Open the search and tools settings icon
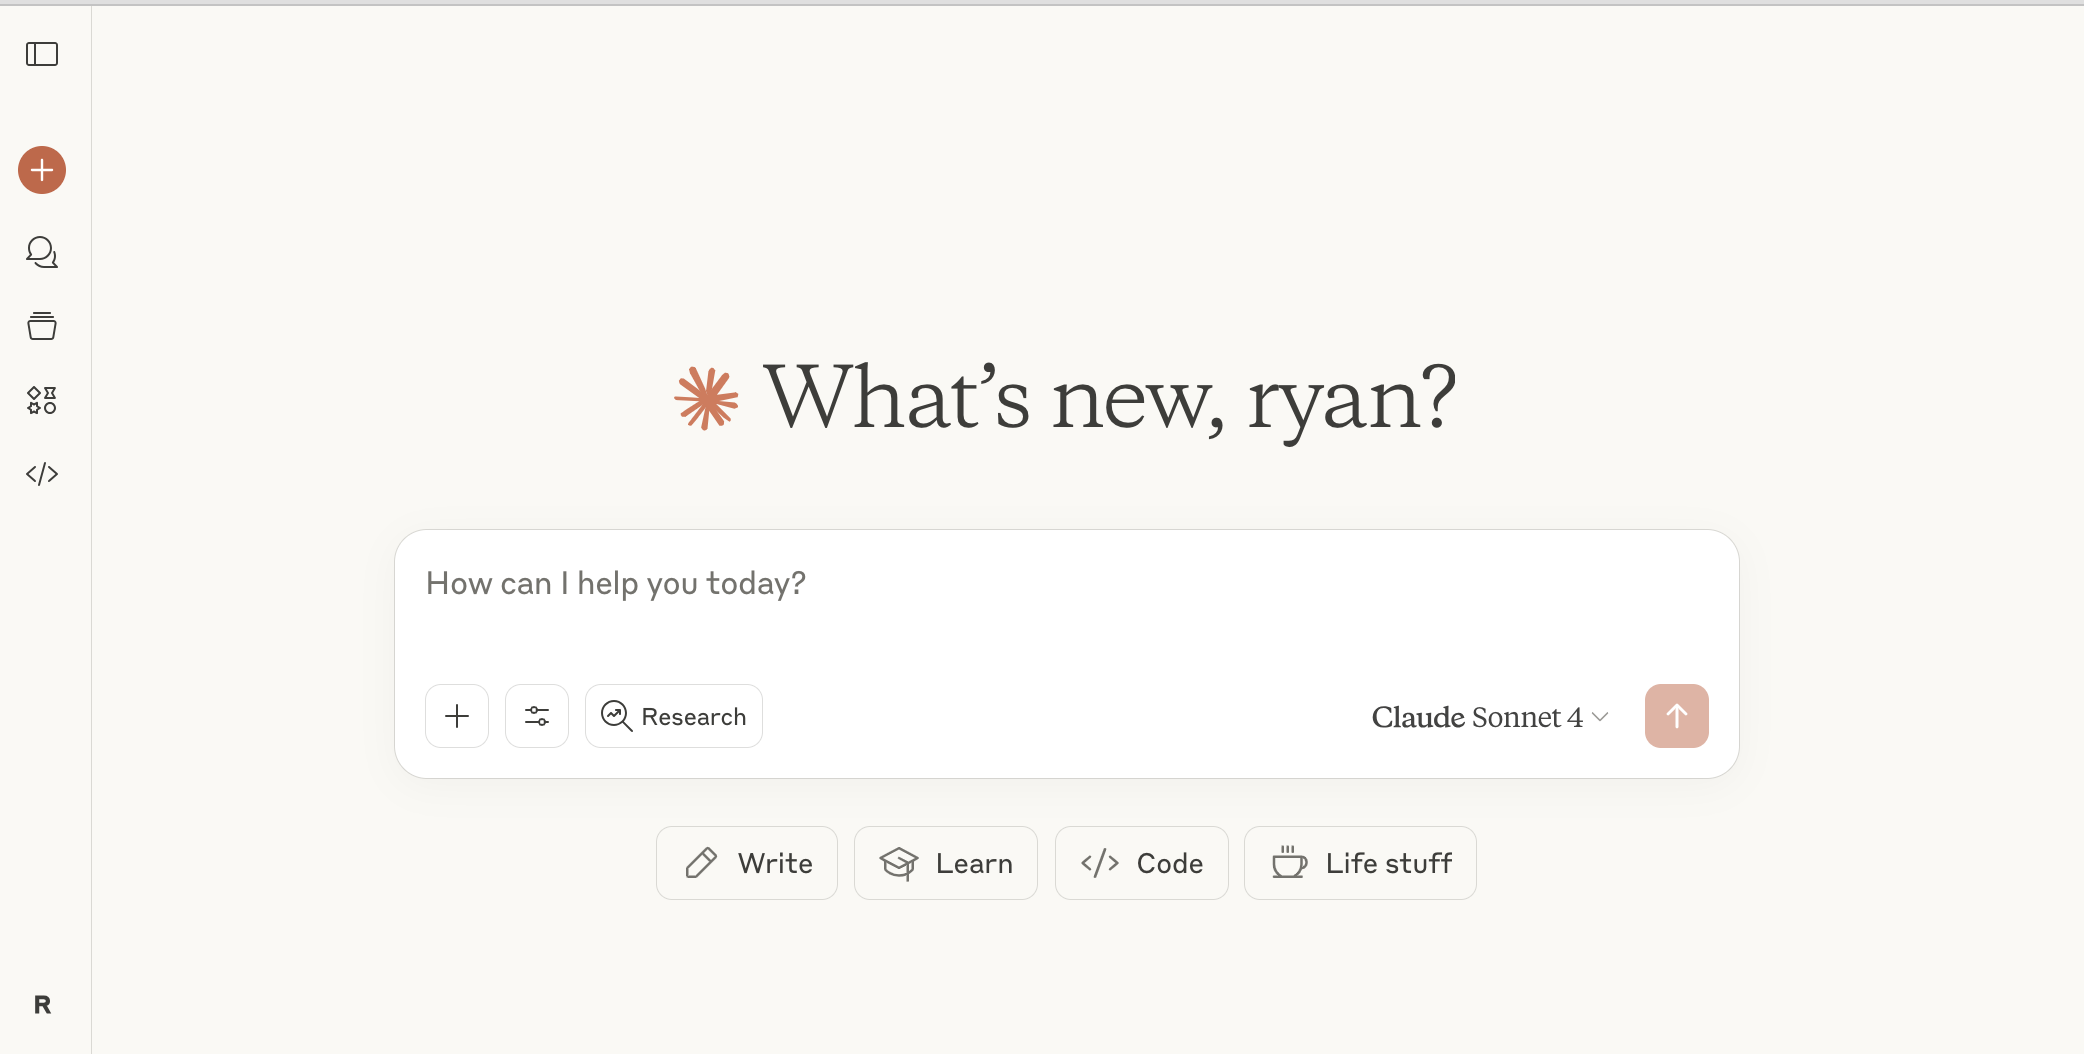The width and height of the screenshot is (2084, 1054). point(537,716)
